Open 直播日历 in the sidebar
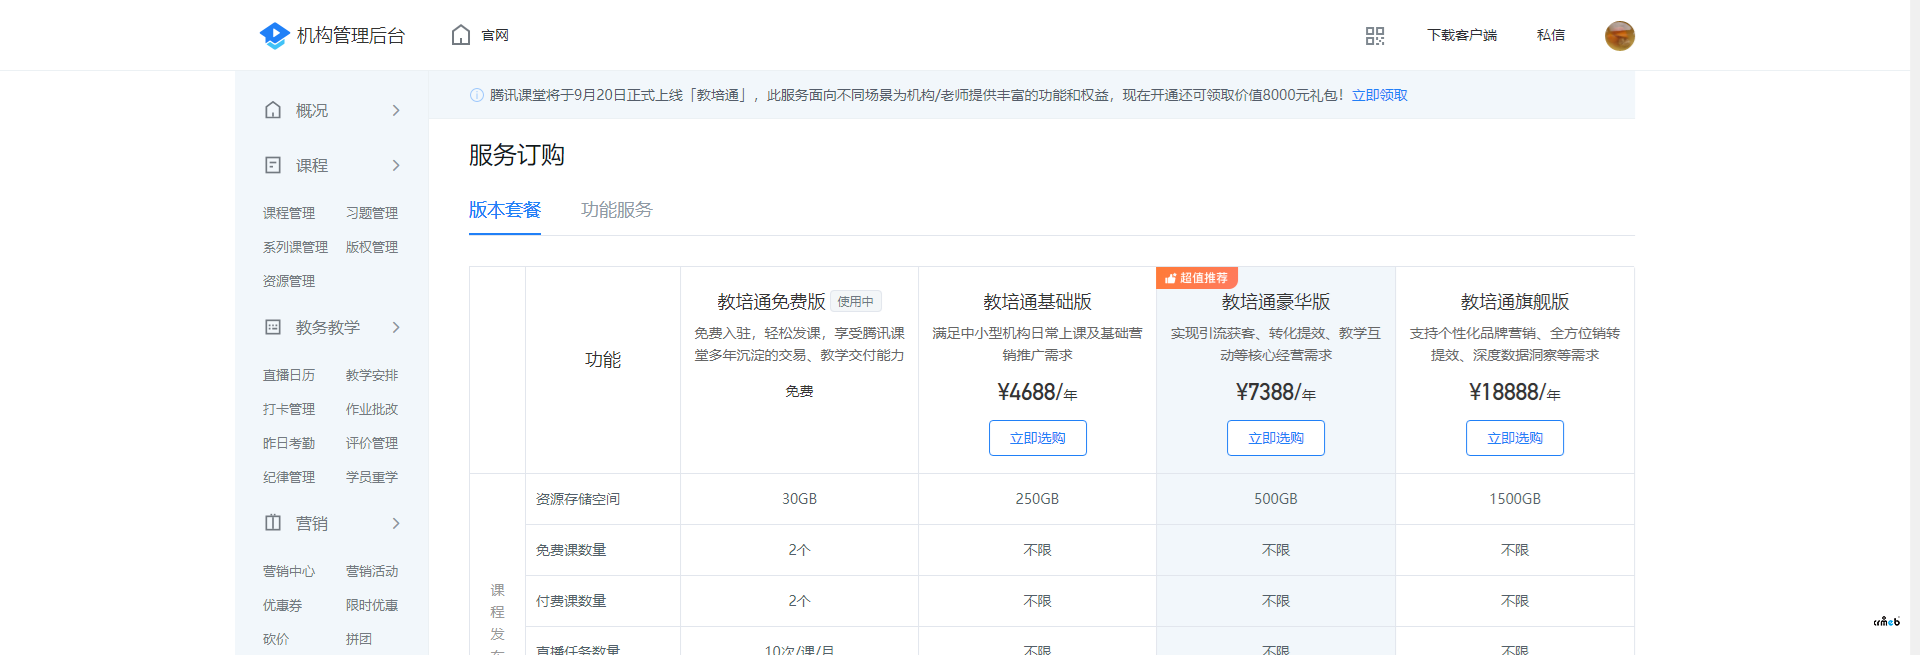Viewport: 1920px width, 655px height. point(289,375)
